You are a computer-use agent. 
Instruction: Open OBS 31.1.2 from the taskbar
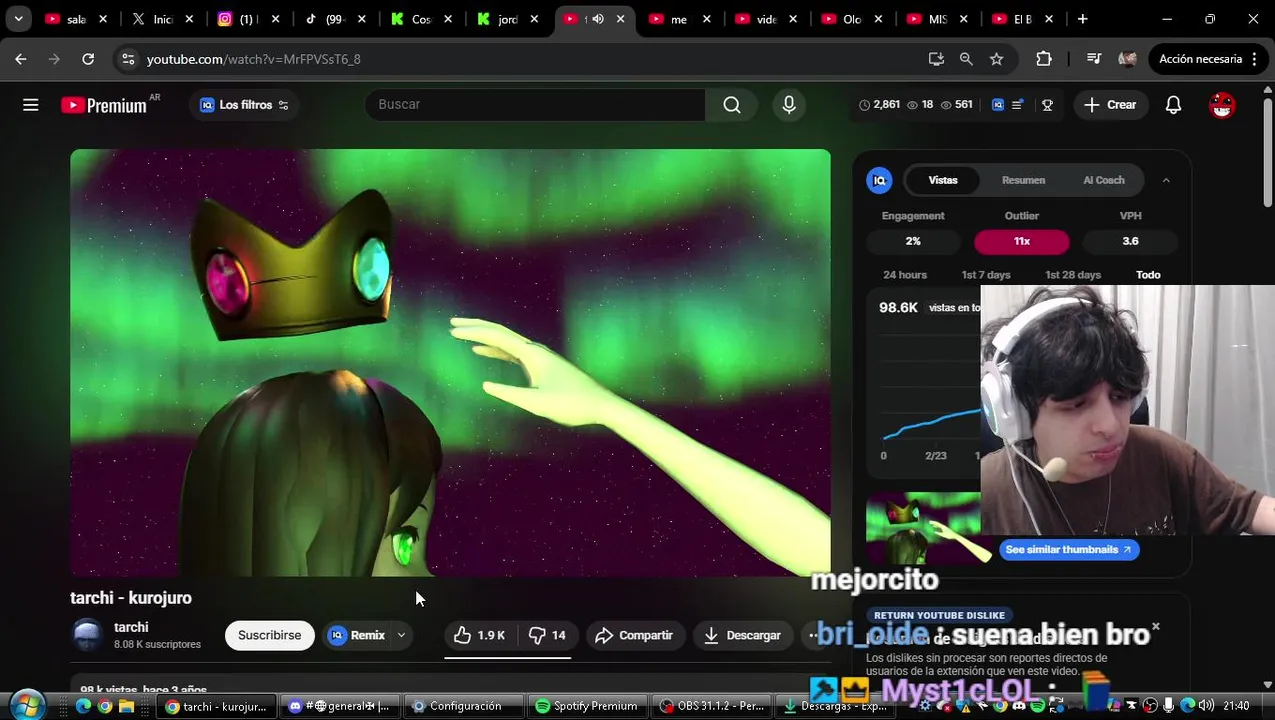tap(712, 706)
